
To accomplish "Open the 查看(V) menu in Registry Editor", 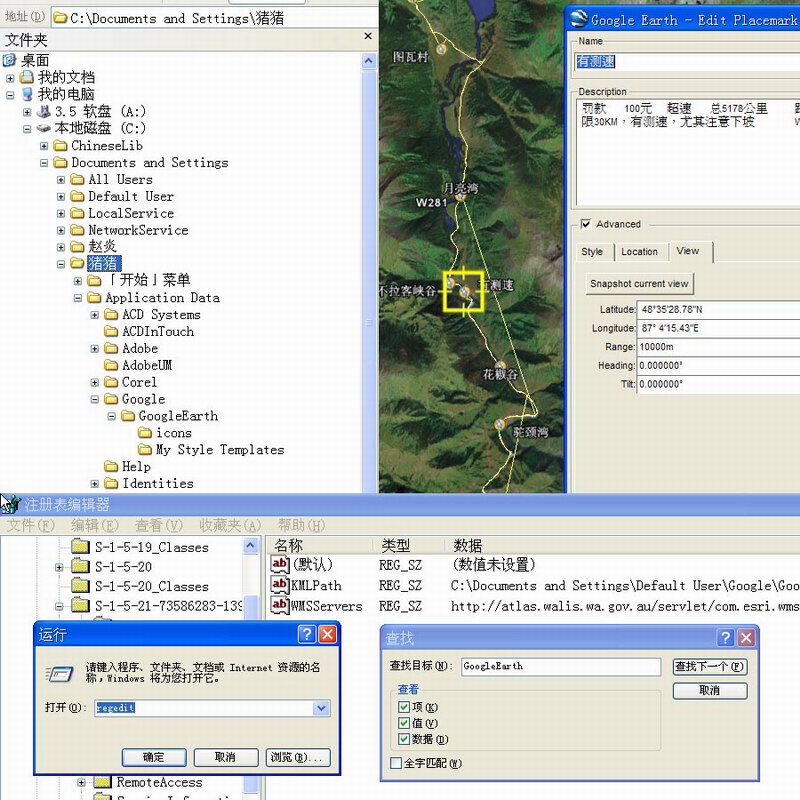I will coord(159,525).
